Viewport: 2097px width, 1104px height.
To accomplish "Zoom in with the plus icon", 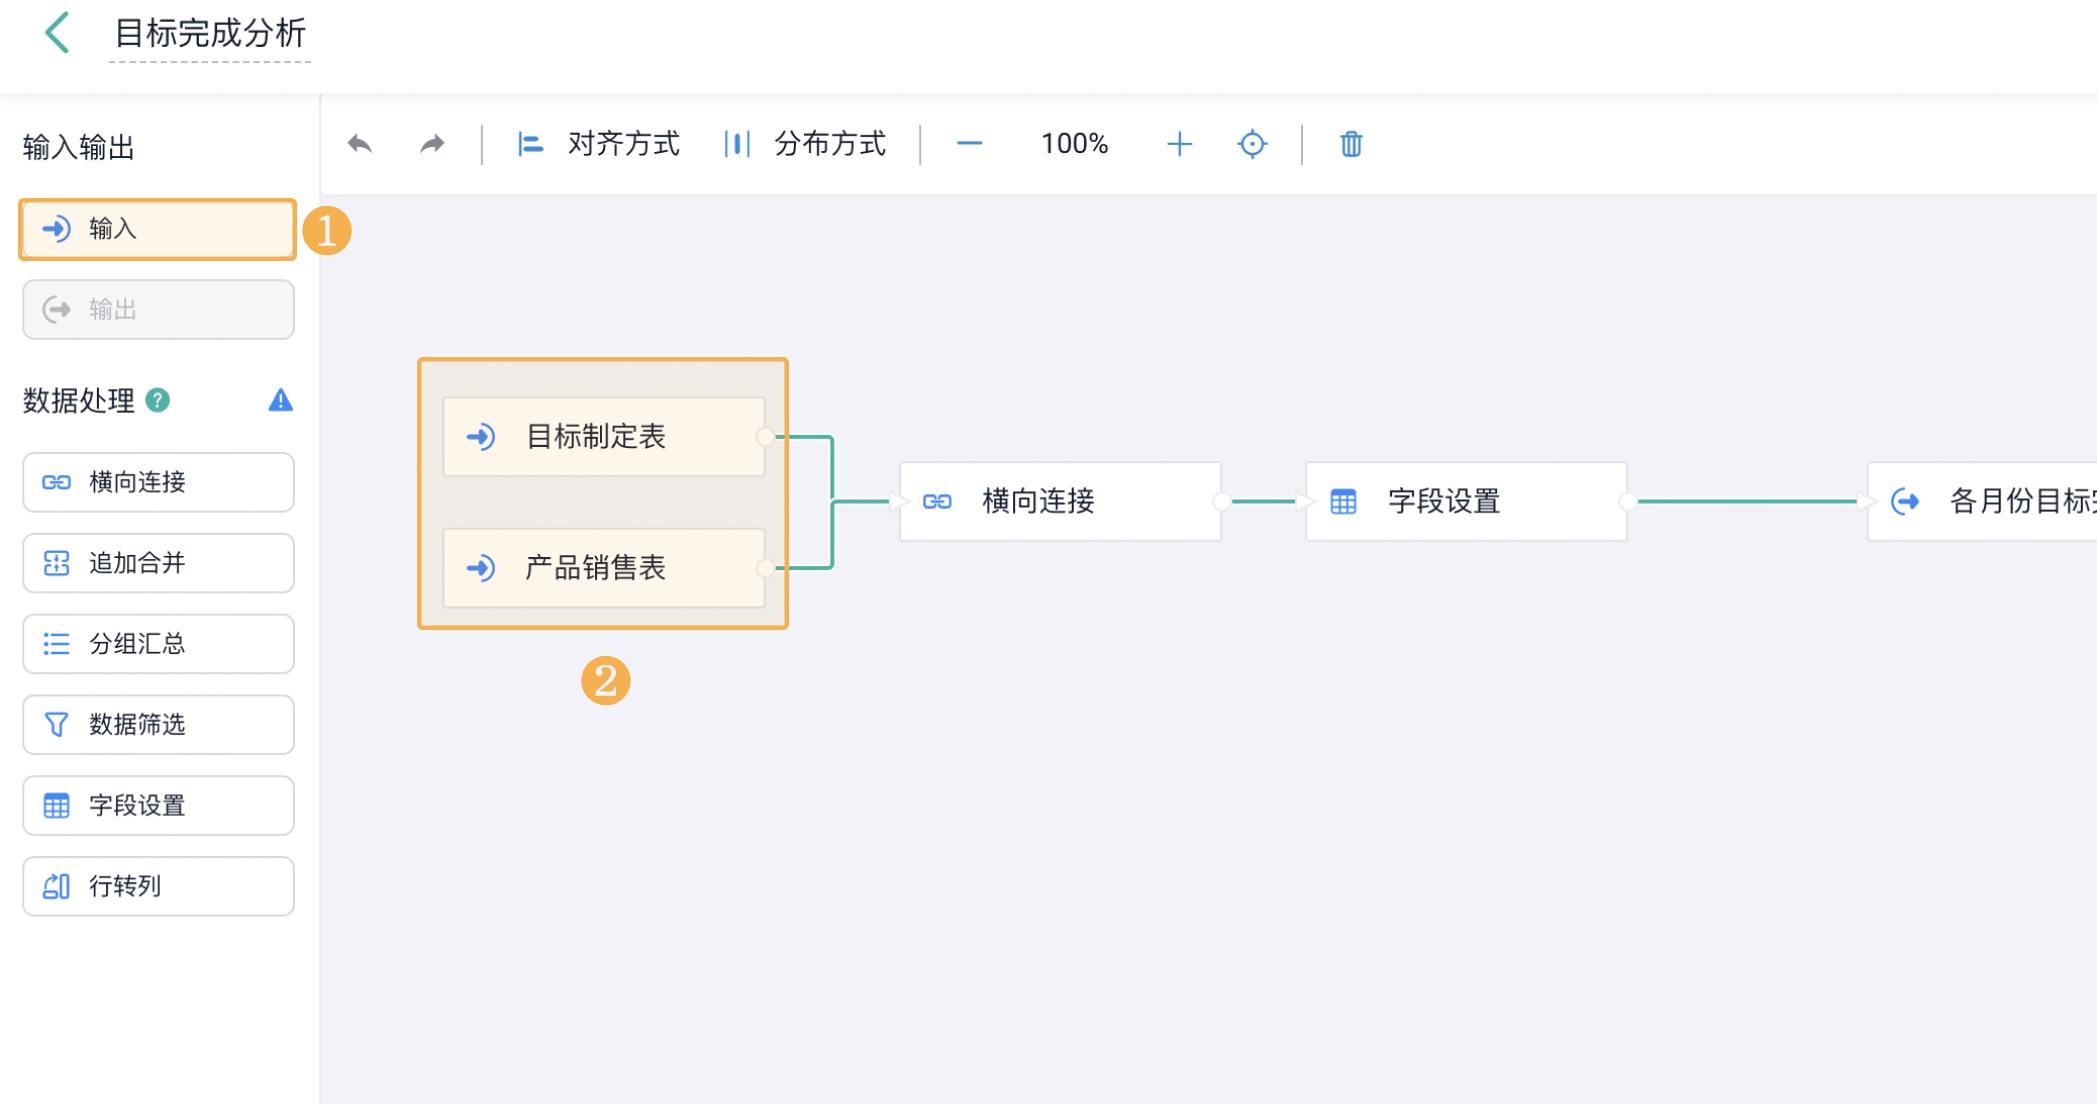I will [1180, 144].
